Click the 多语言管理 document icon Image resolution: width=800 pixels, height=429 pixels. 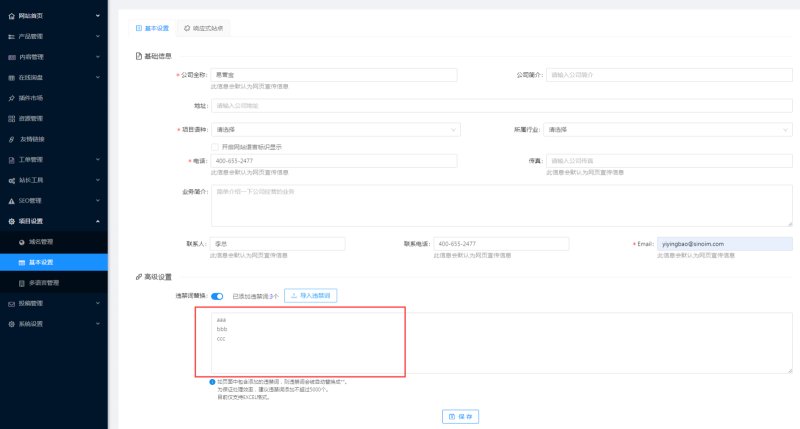(21, 282)
